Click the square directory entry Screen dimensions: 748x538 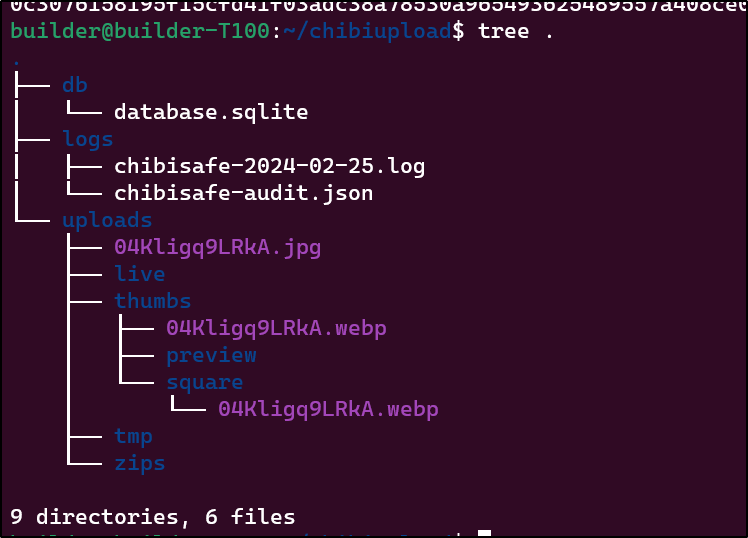tap(205, 383)
